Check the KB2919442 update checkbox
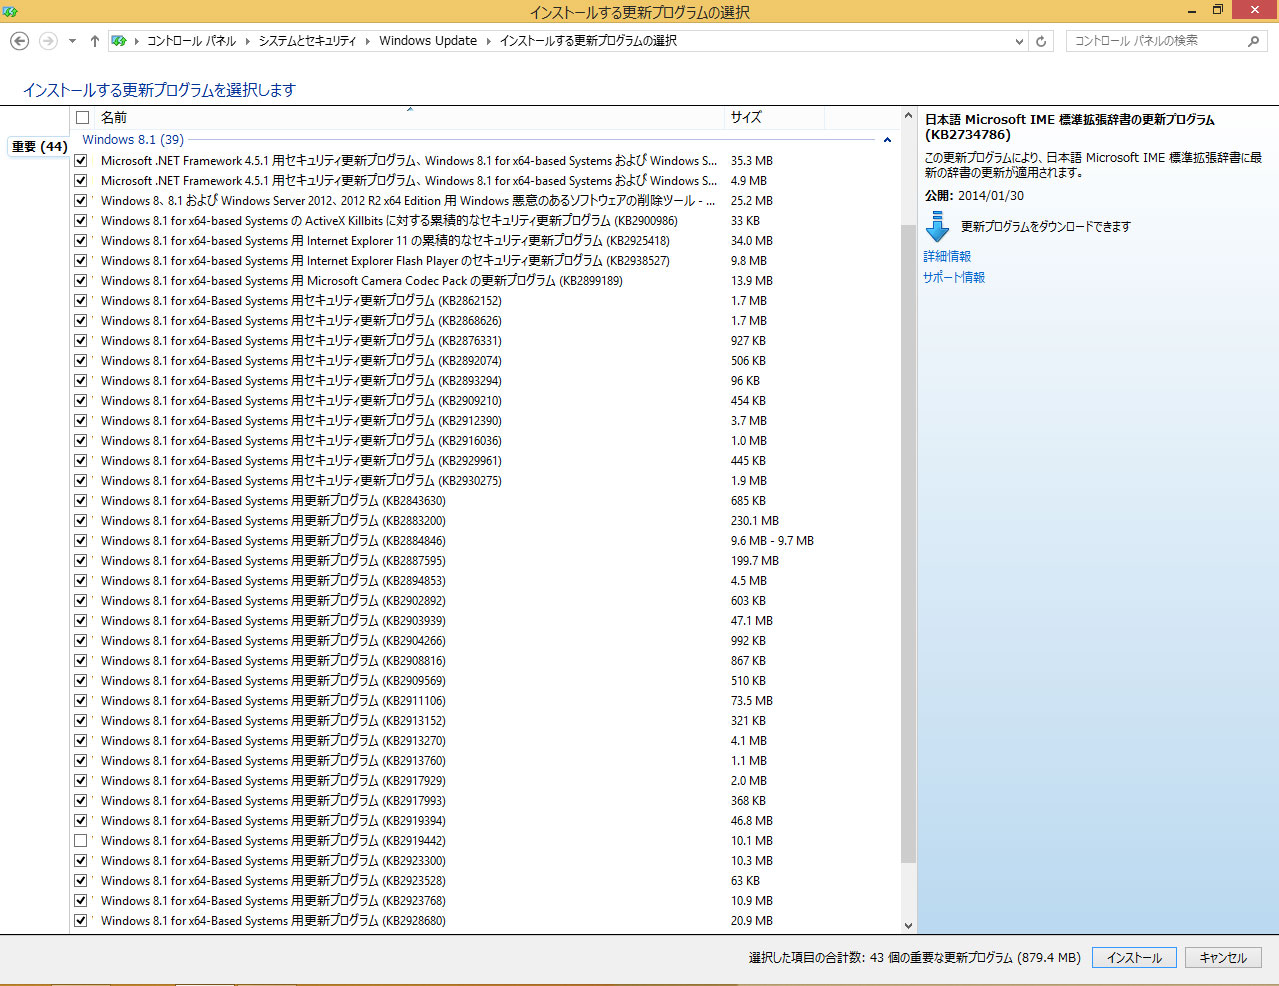 point(81,841)
